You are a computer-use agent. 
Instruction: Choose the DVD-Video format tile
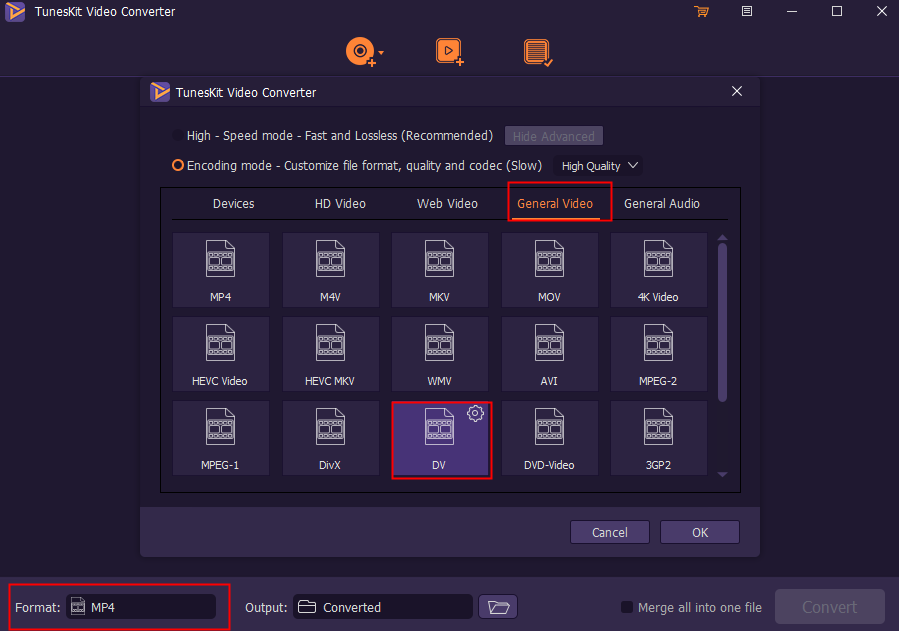click(x=549, y=438)
